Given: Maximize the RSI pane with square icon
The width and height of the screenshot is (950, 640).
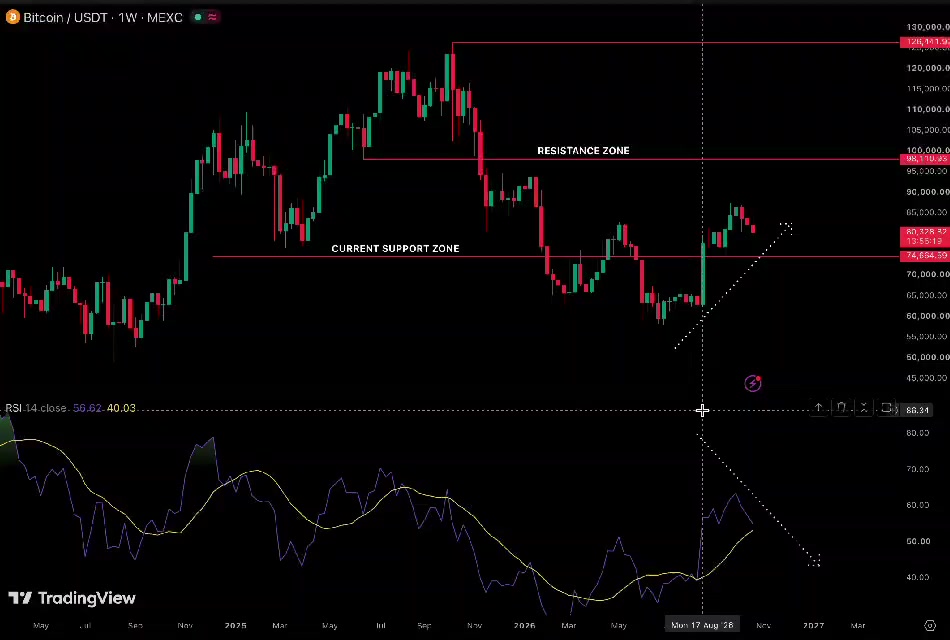Looking at the screenshot, I should coord(886,408).
